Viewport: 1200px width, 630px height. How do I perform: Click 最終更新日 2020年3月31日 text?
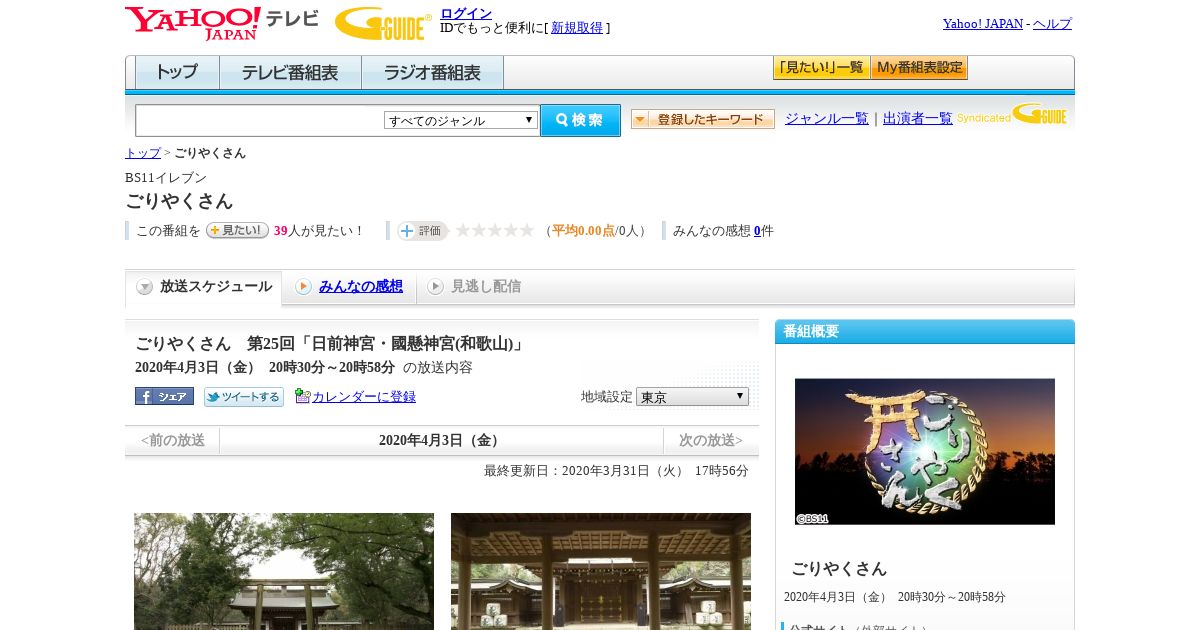(616, 471)
